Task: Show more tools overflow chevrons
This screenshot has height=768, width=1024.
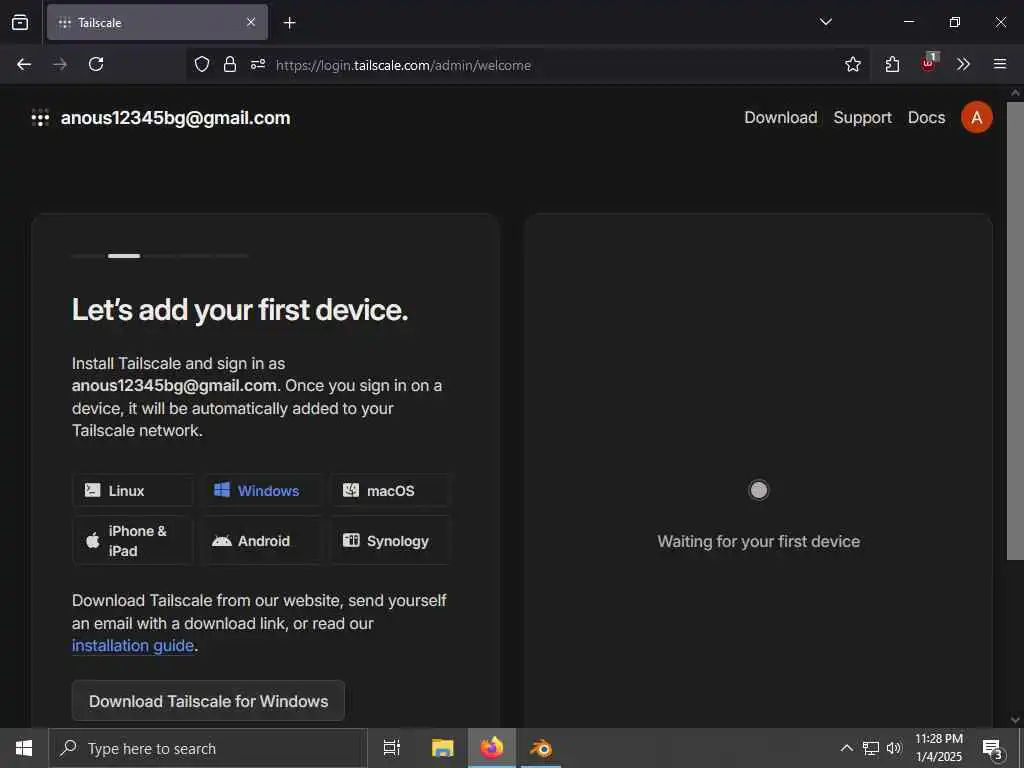Action: [x=963, y=64]
